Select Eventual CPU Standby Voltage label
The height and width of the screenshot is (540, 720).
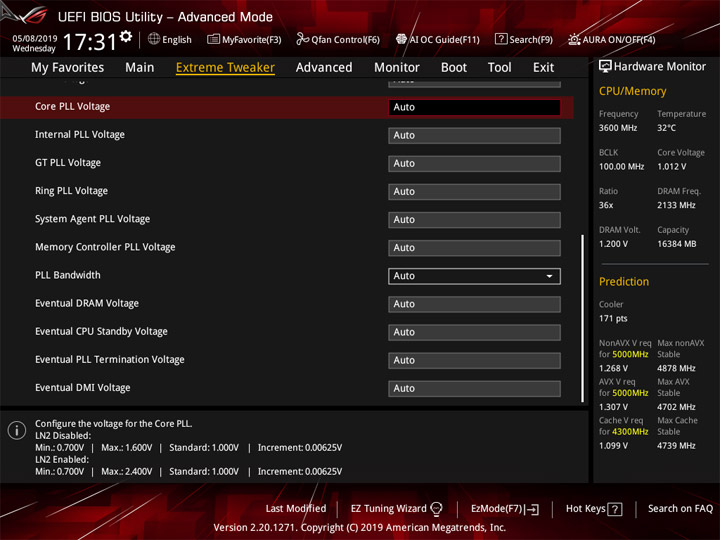coord(101,332)
